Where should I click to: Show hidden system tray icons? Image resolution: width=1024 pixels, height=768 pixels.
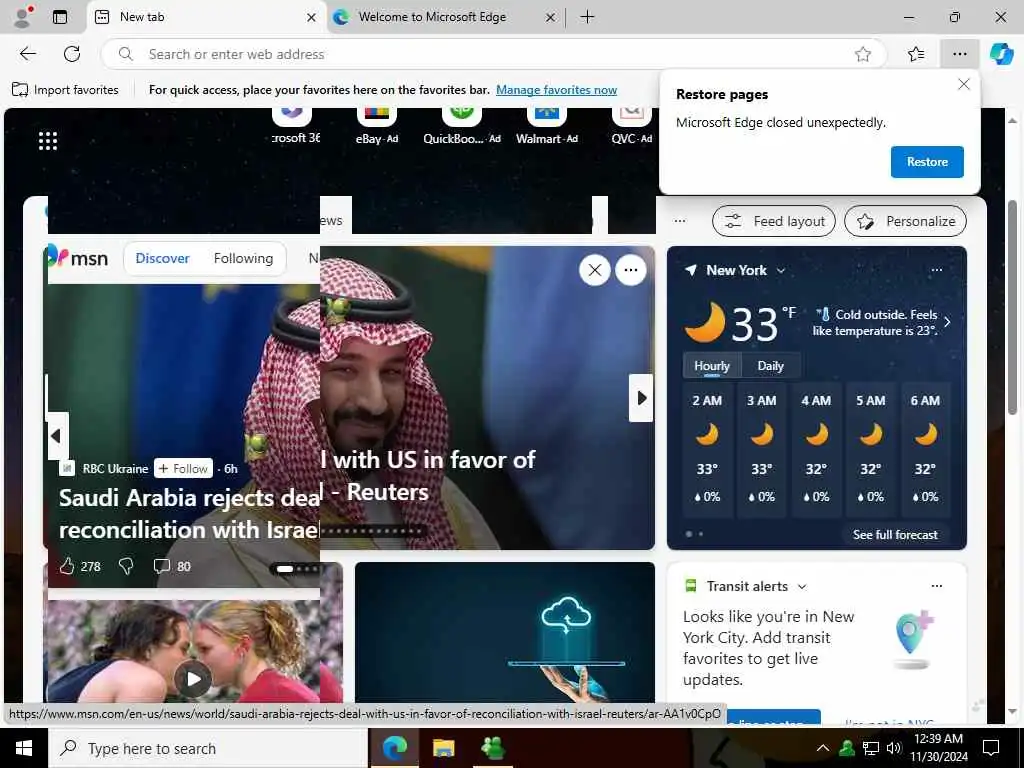coord(823,748)
